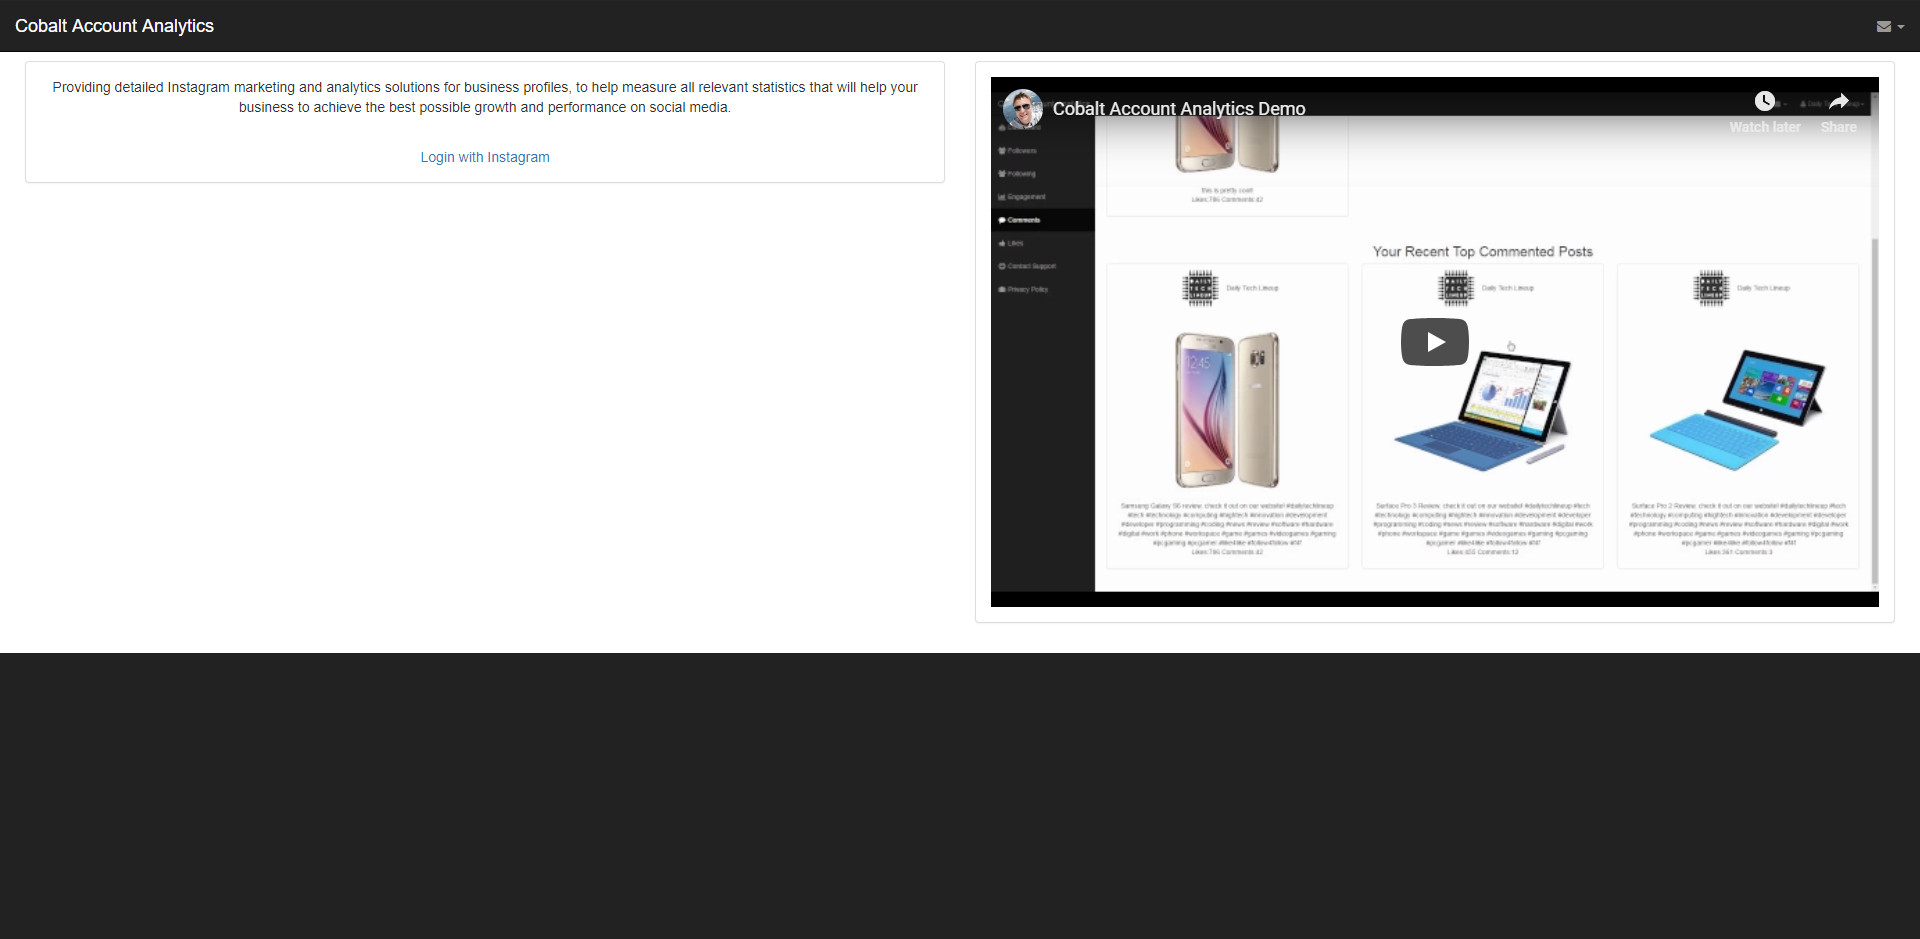Open the Cobalt Account Analytics Demo title link
The image size is (1920, 939).
tap(1179, 109)
